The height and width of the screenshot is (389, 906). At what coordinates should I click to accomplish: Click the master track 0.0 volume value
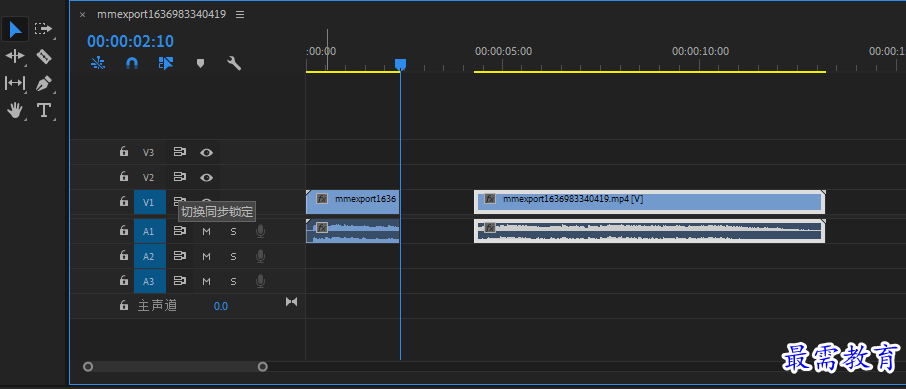coord(221,306)
